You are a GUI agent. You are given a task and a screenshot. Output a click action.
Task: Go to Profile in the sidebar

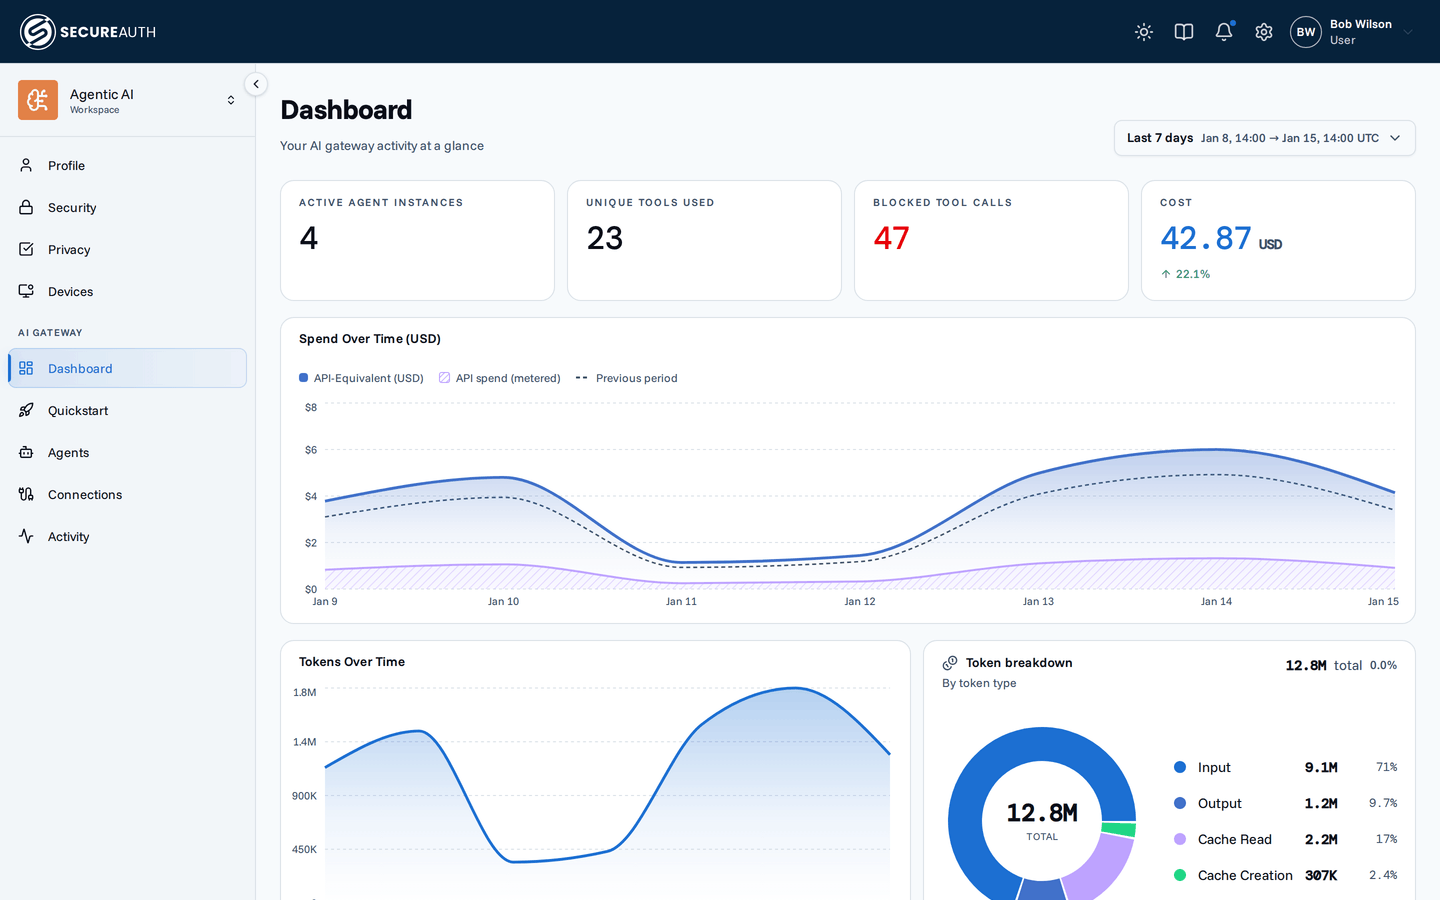tap(127, 166)
